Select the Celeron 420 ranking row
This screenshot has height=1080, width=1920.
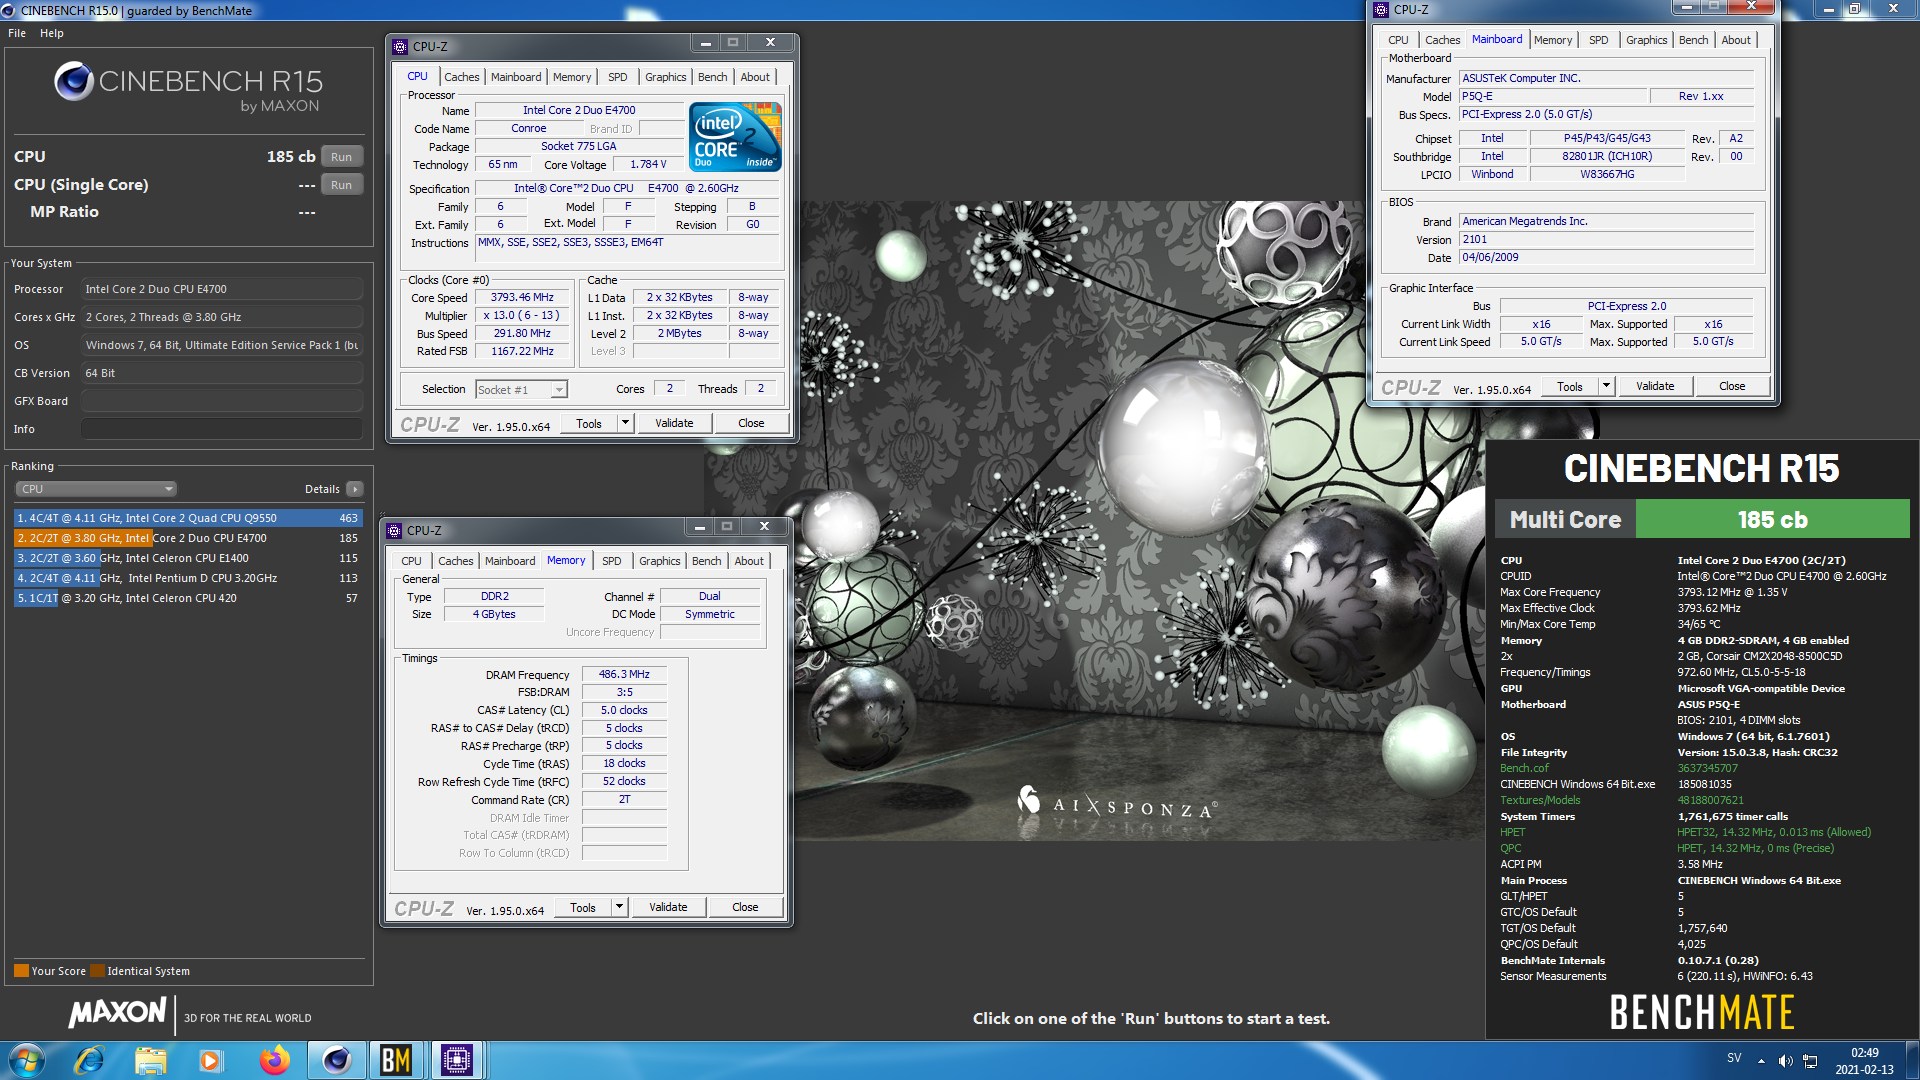pyautogui.click(x=188, y=598)
